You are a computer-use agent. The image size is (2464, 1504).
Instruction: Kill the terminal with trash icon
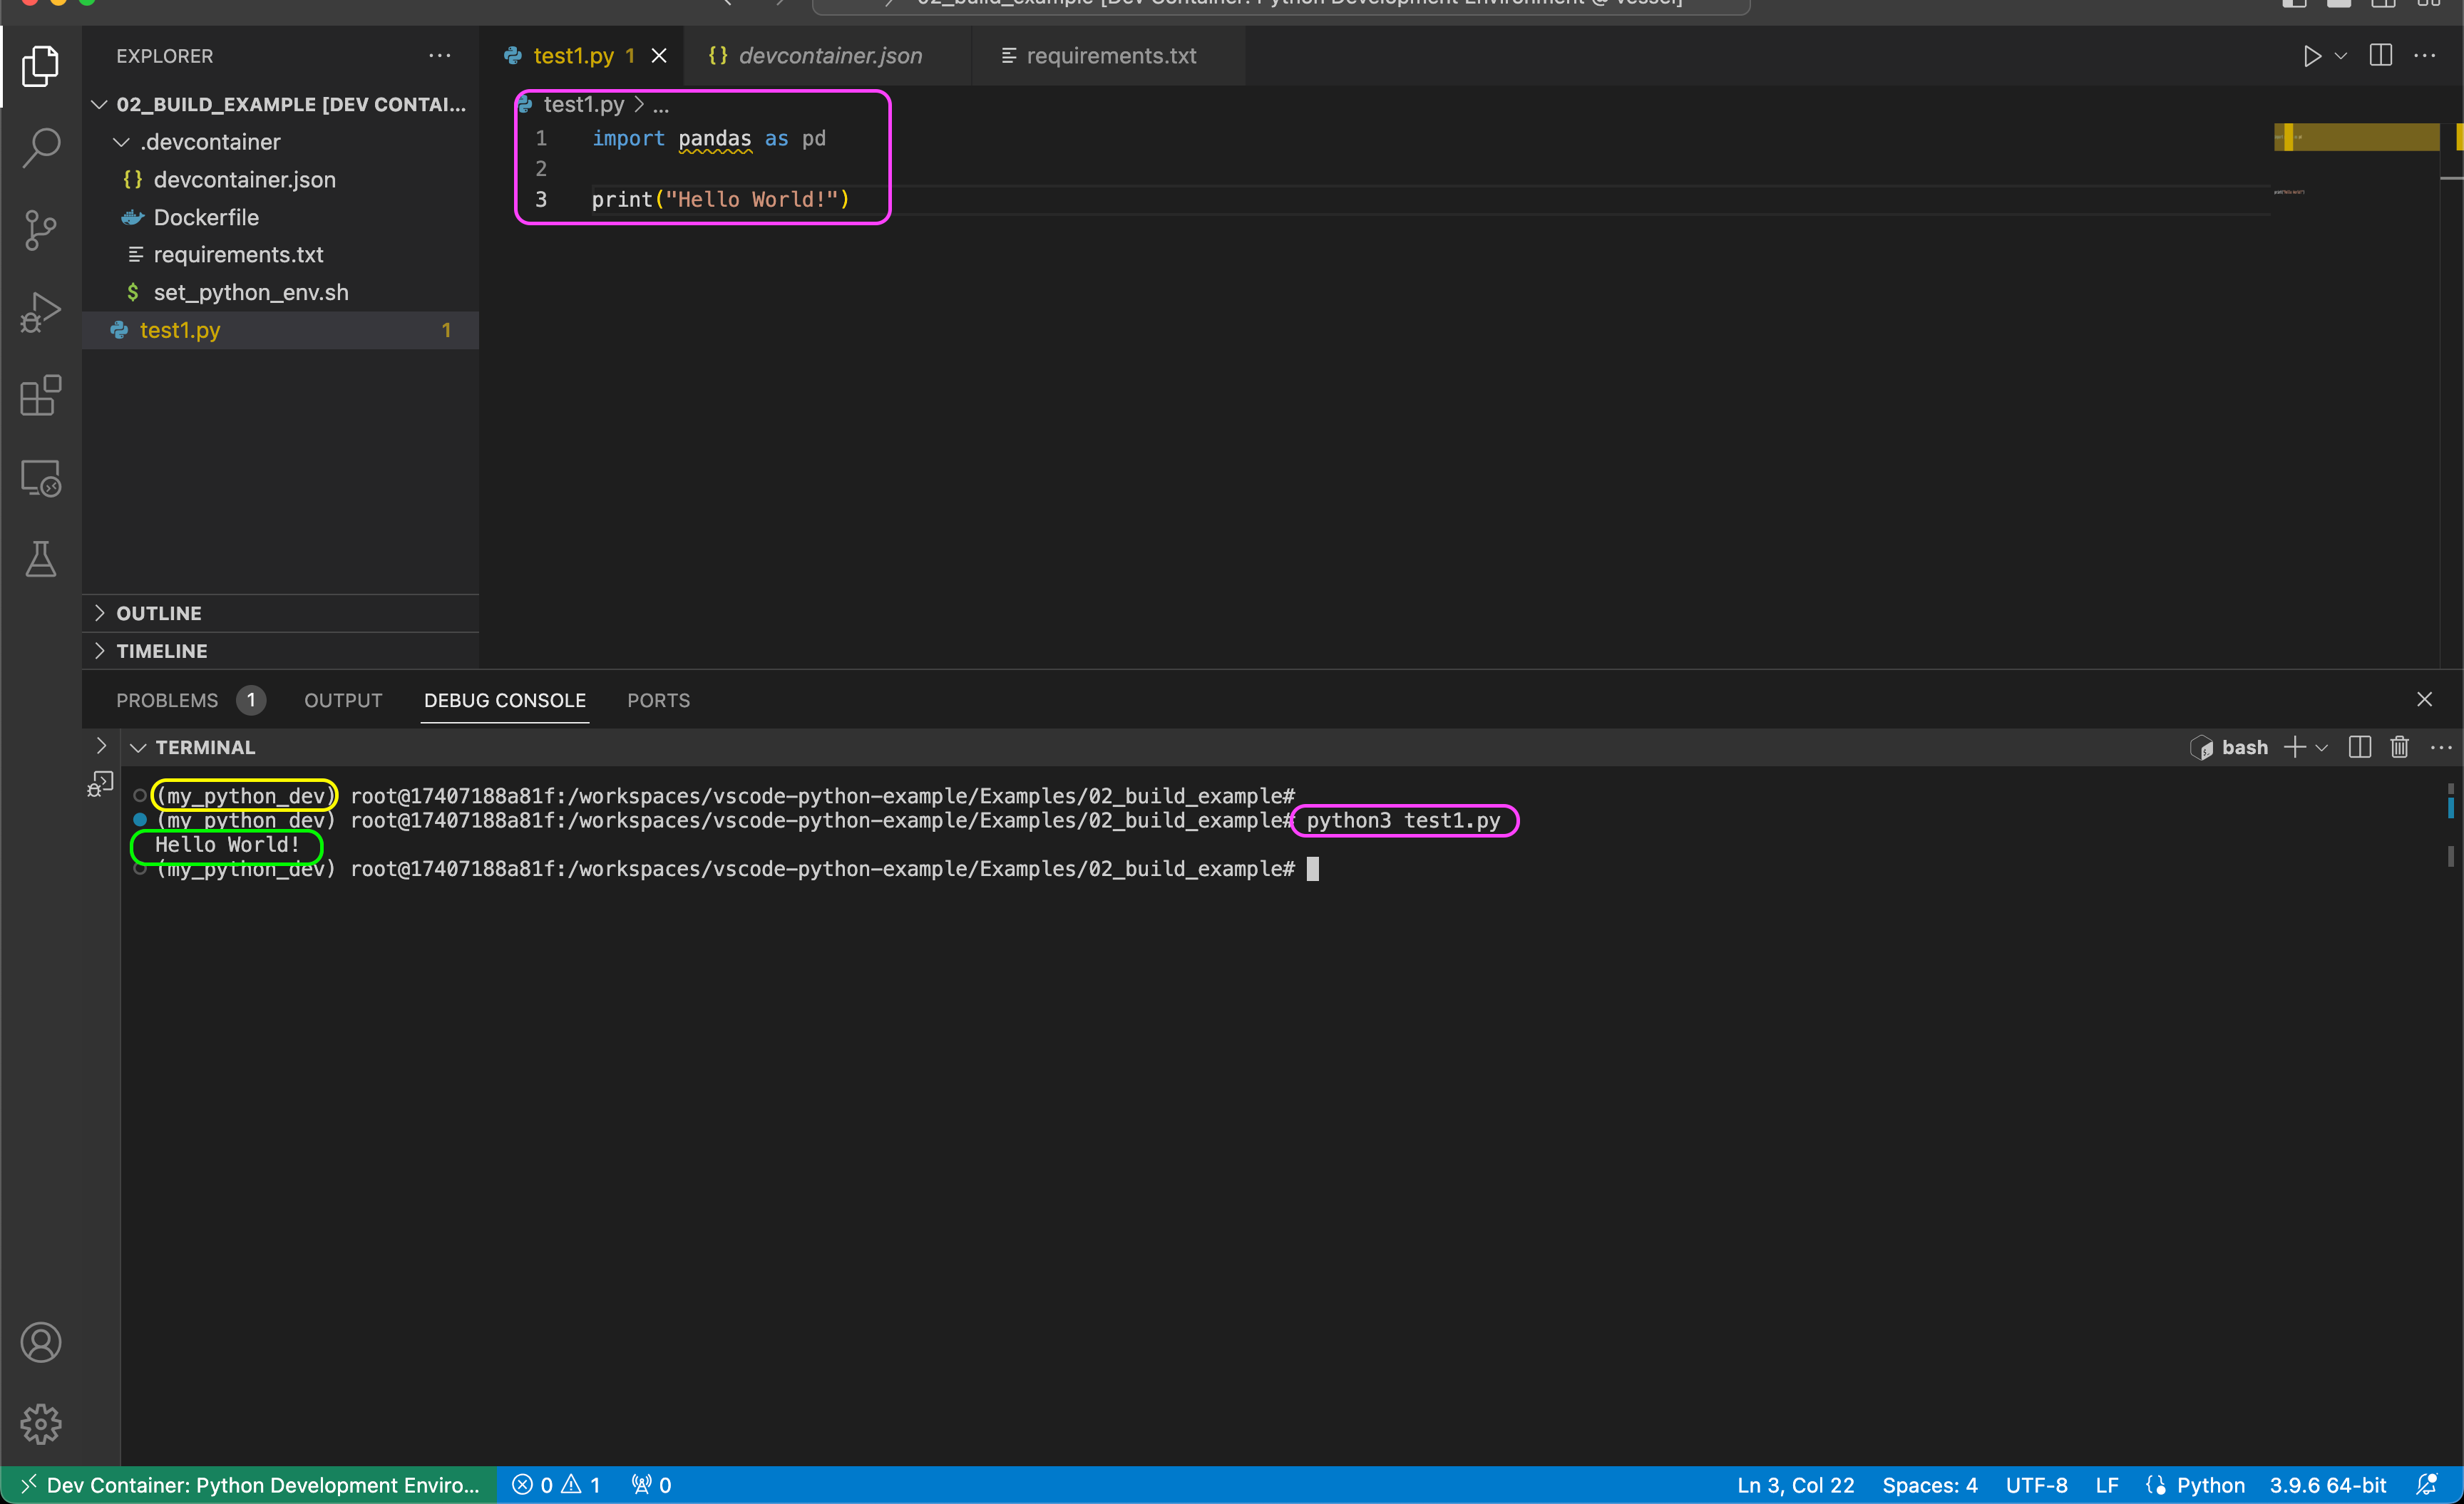2399,747
